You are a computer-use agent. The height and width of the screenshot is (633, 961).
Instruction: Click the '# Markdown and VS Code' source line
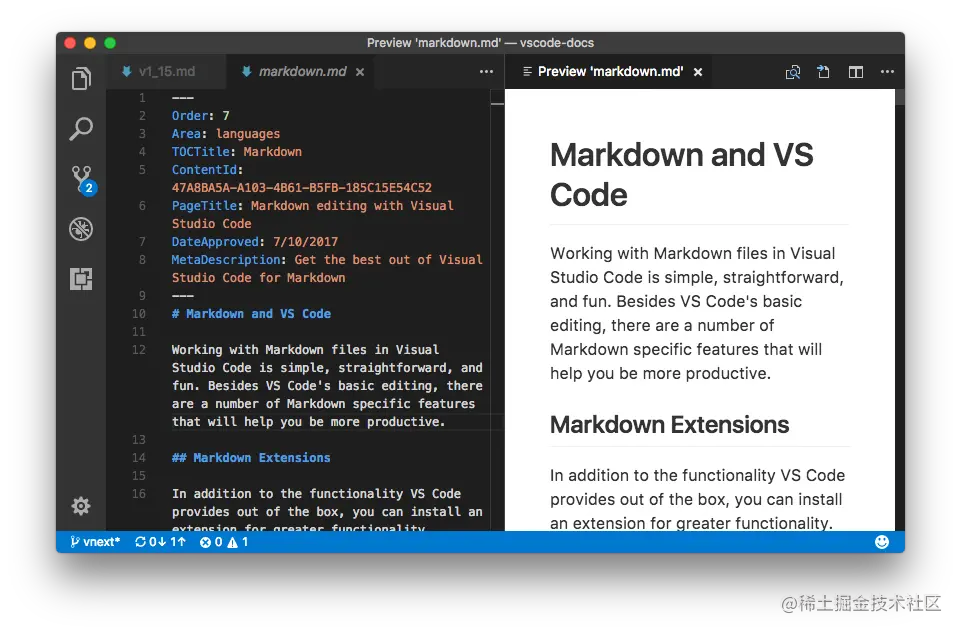[x=251, y=314]
